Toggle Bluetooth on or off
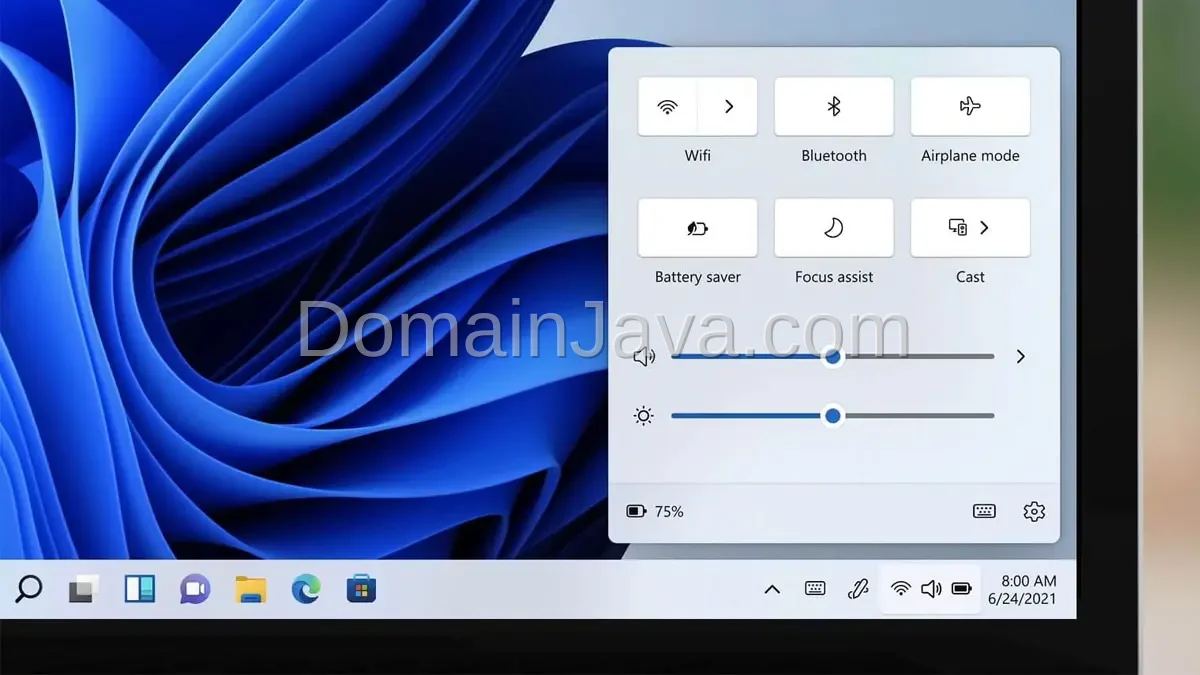This screenshot has width=1200, height=675. (x=834, y=106)
